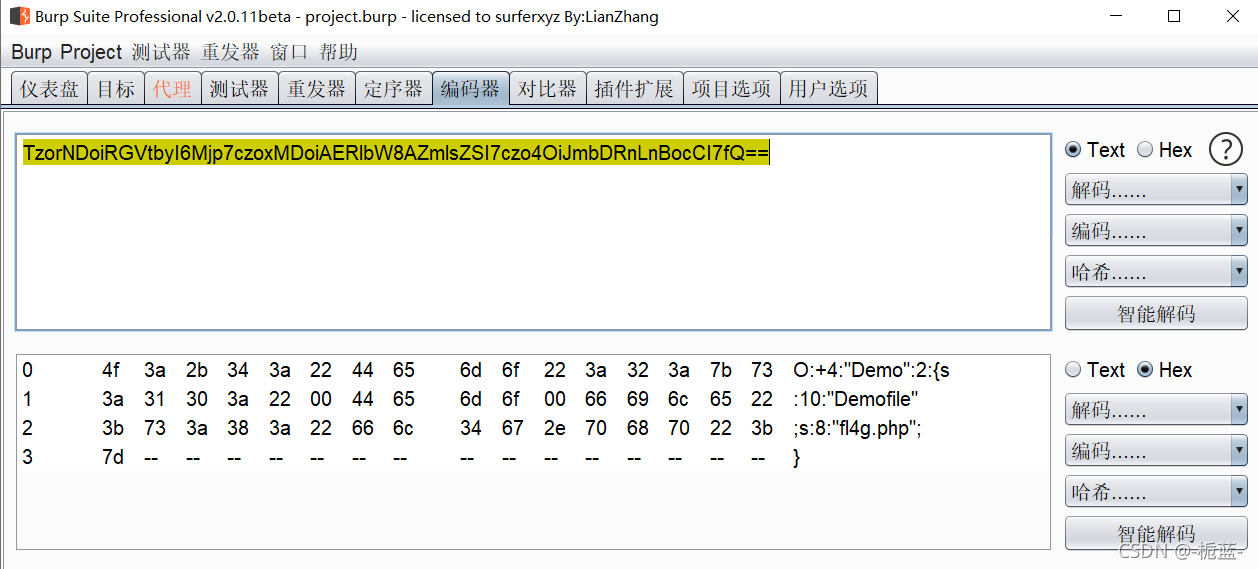Click the highlighted Base64 string in the input area
The height and width of the screenshot is (569, 1258).
[396, 152]
